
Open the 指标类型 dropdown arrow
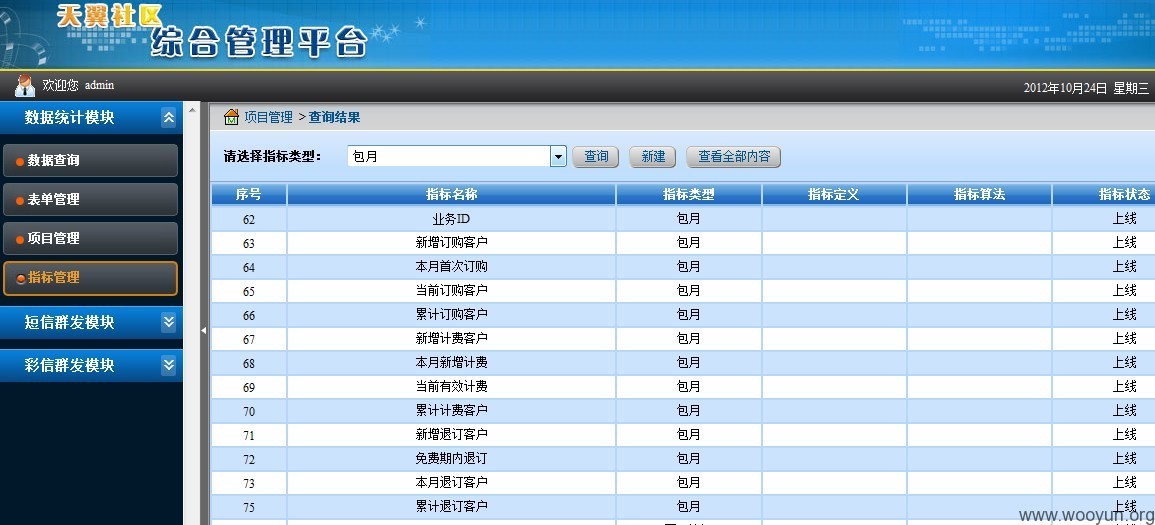[558, 156]
